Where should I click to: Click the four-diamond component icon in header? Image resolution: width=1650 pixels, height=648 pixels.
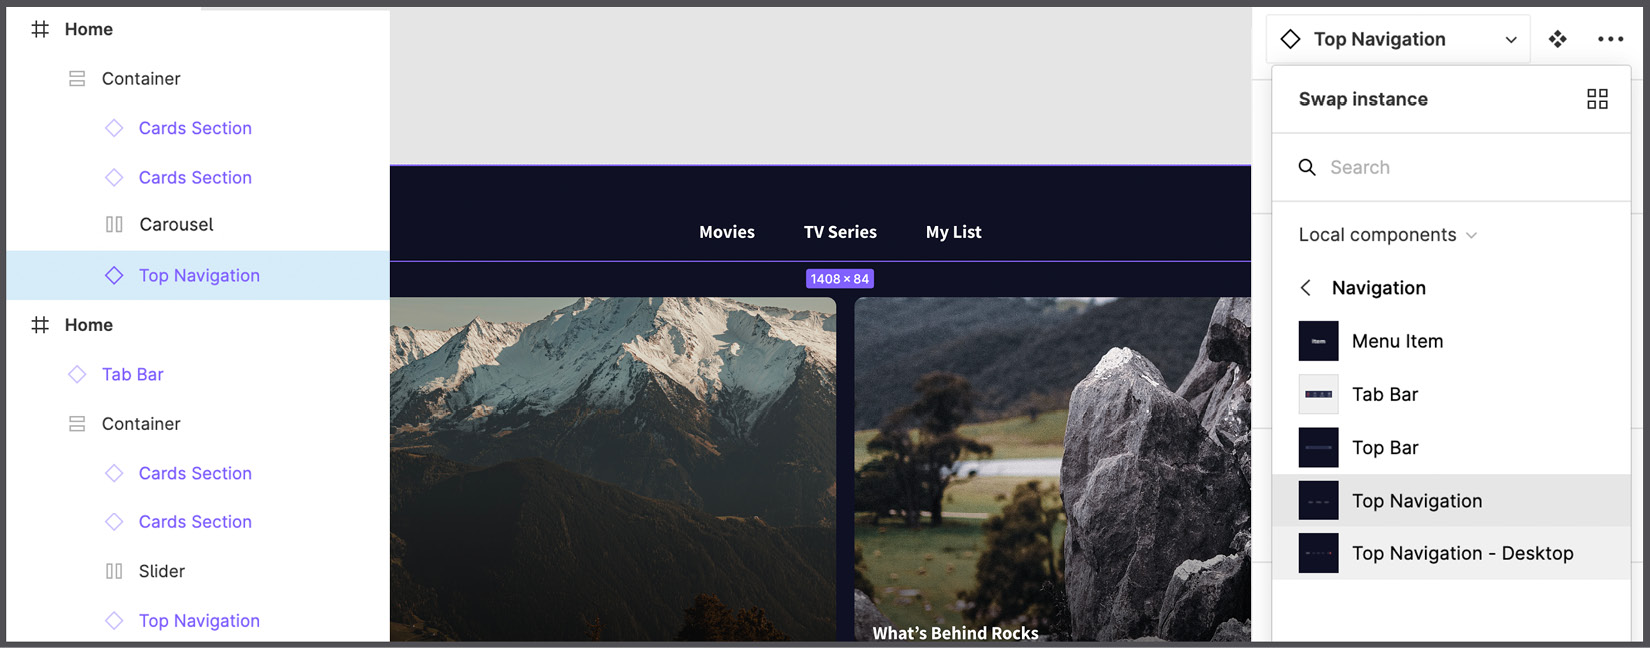[x=1557, y=39]
